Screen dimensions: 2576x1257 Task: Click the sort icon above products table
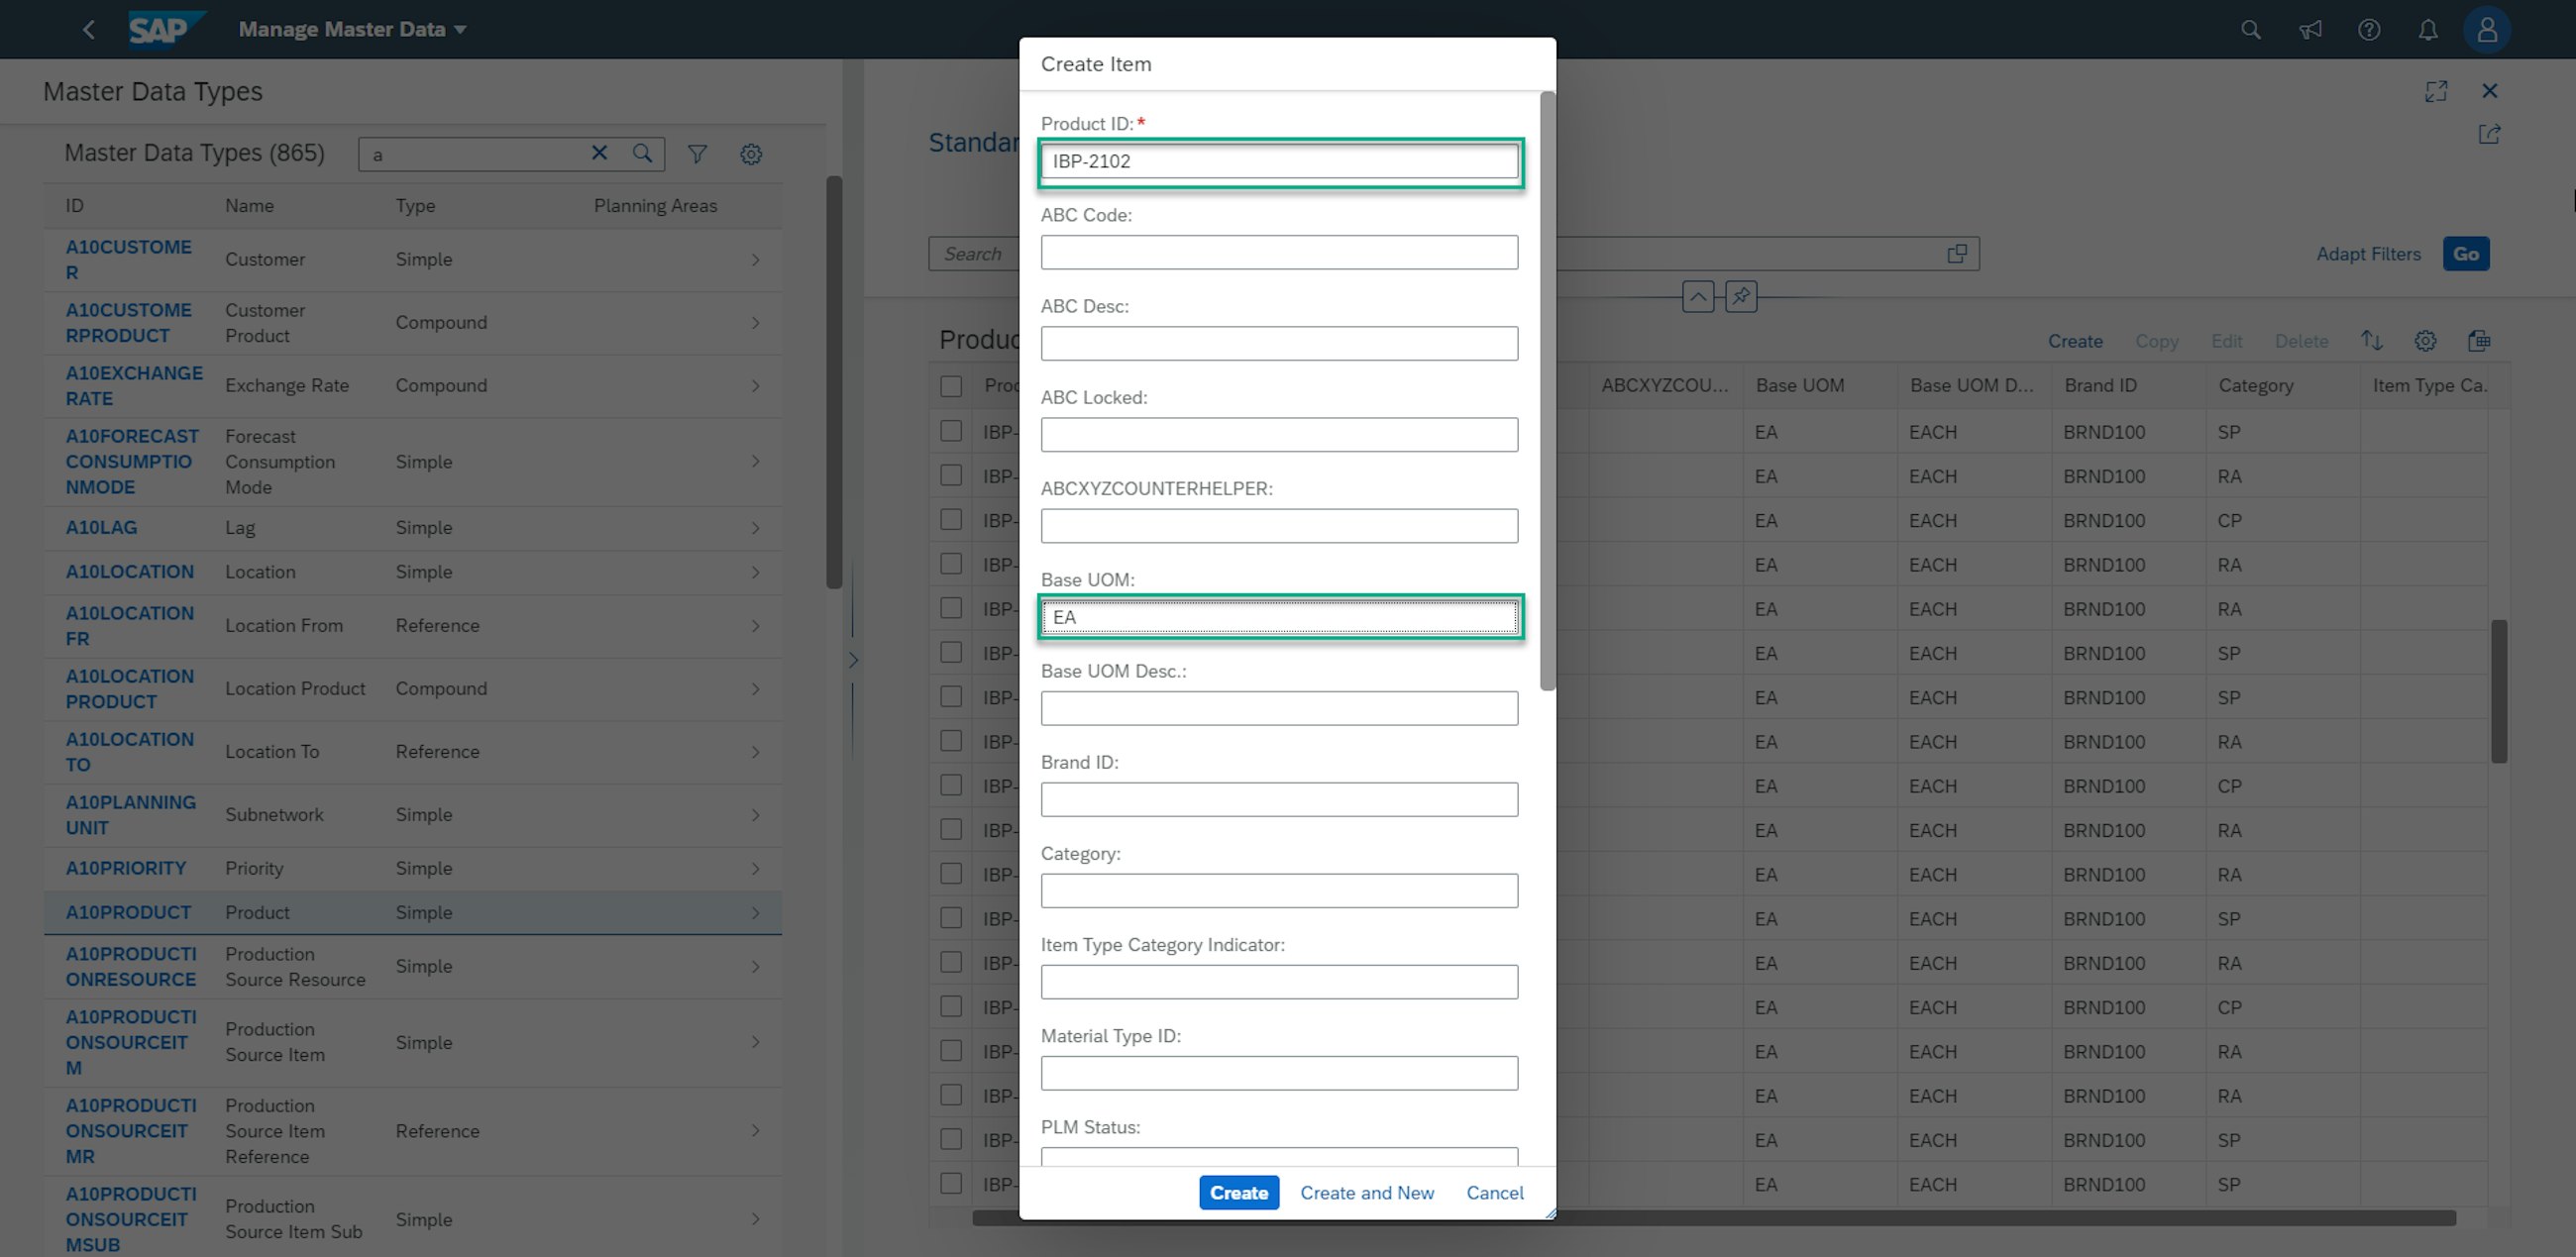2372,340
